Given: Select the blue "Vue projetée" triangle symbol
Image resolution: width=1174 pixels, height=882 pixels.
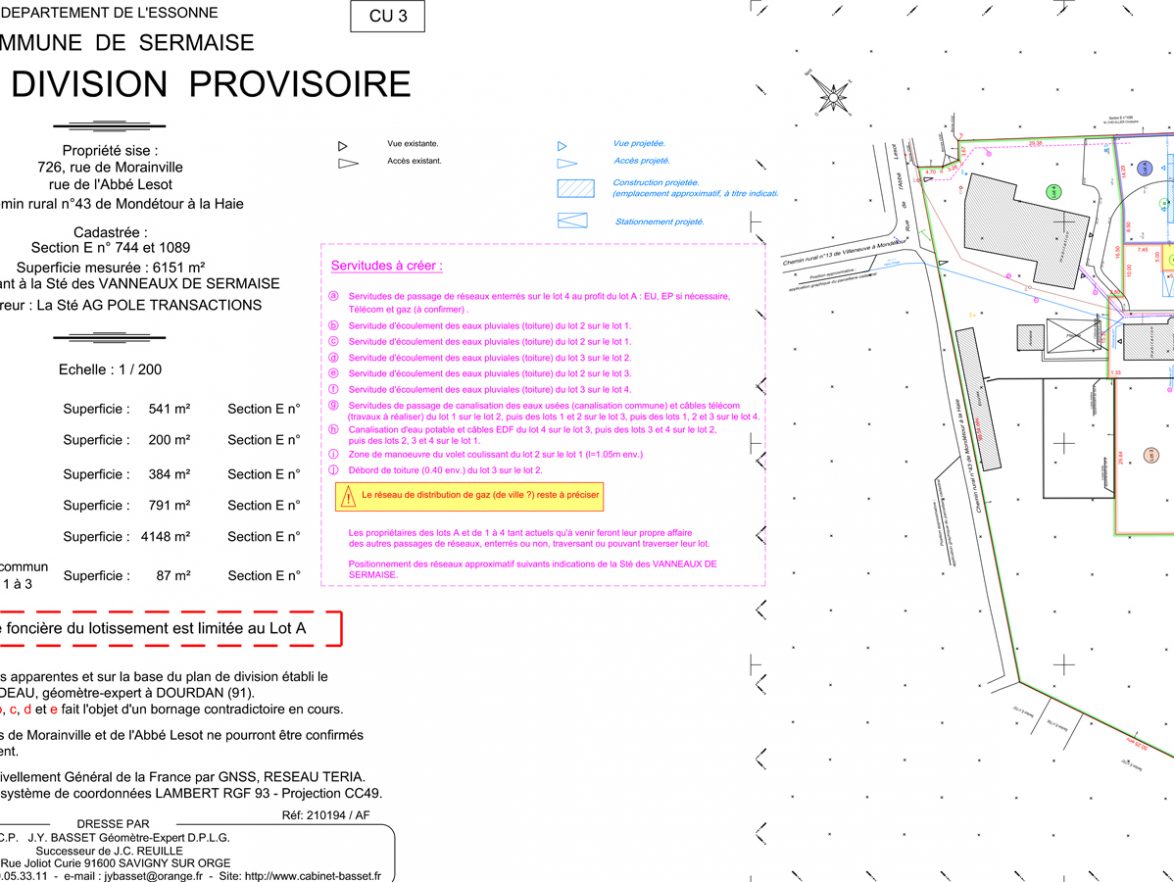Looking at the screenshot, I should click(562, 146).
